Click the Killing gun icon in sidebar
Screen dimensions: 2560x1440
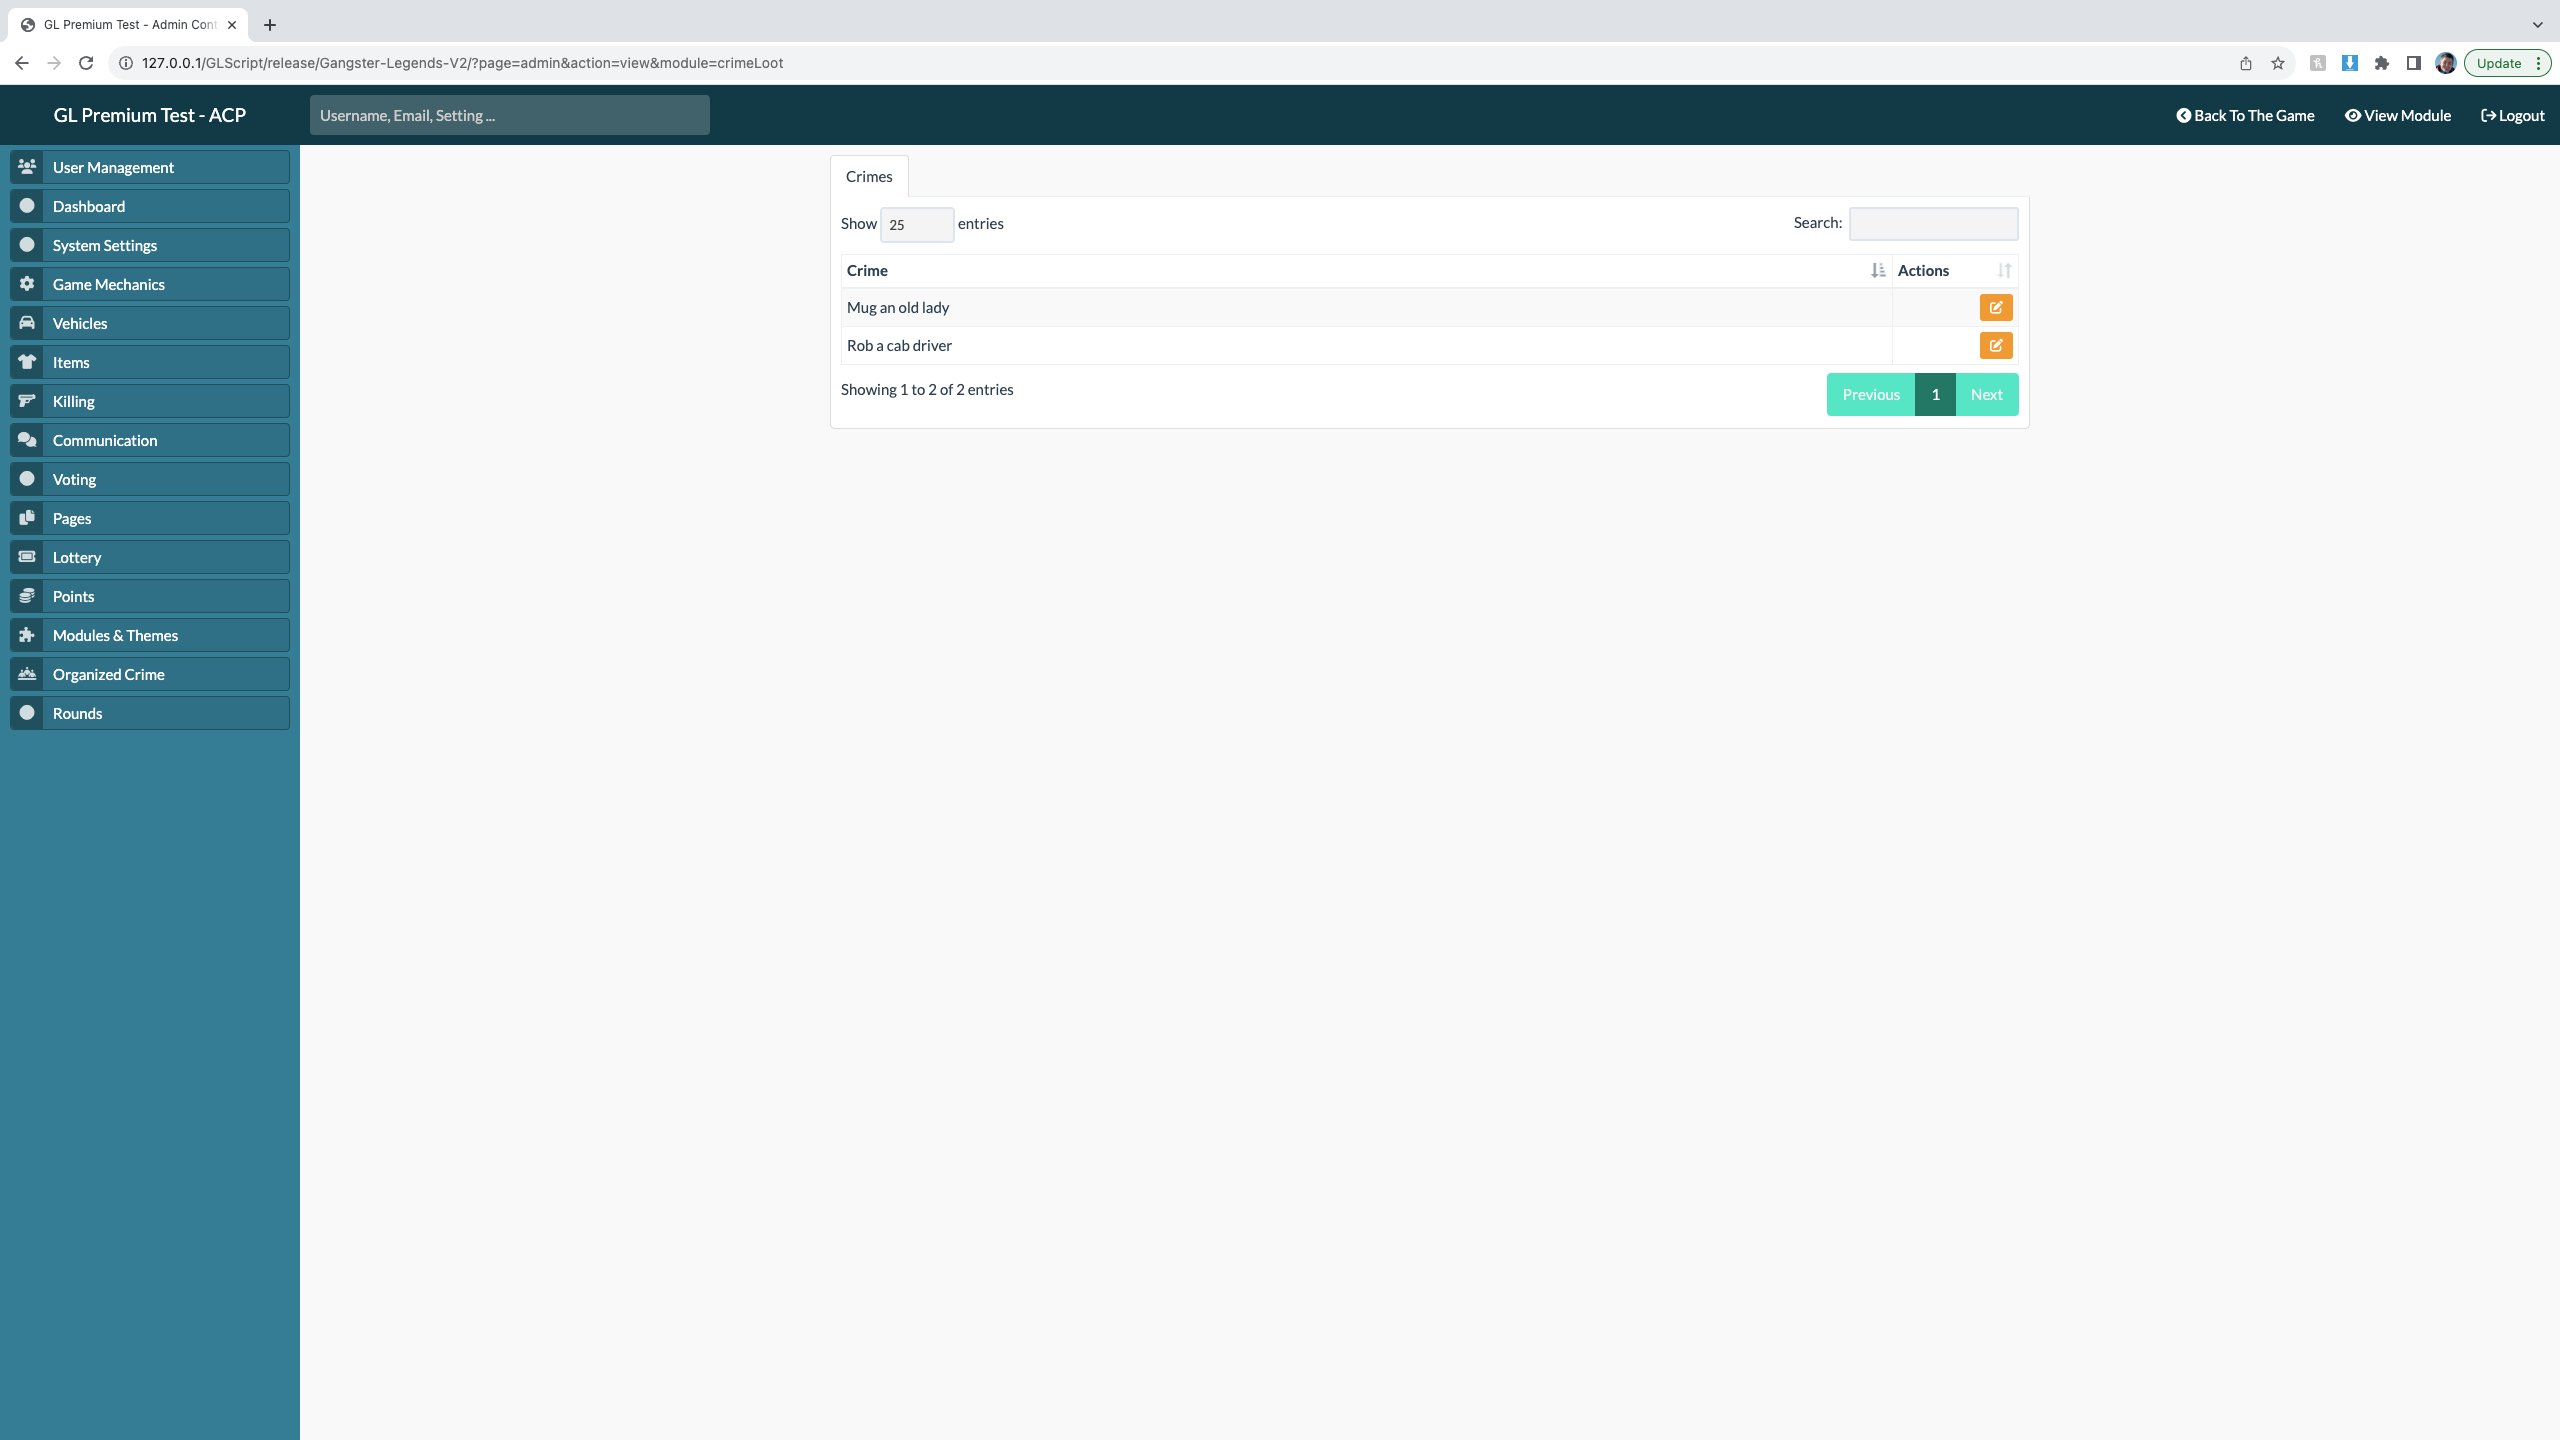pyautogui.click(x=27, y=401)
